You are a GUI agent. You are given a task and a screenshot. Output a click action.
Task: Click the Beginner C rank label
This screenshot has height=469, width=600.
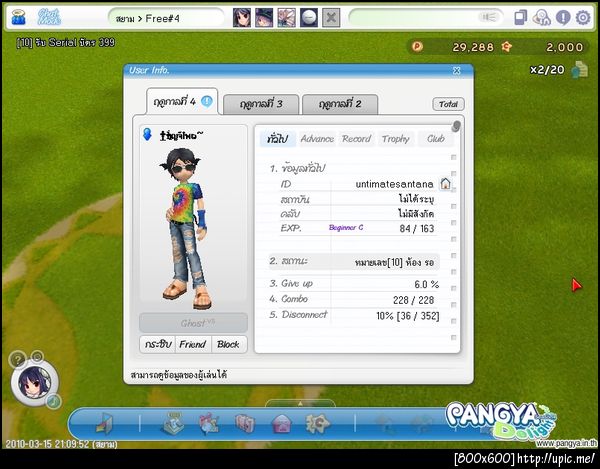(346, 228)
